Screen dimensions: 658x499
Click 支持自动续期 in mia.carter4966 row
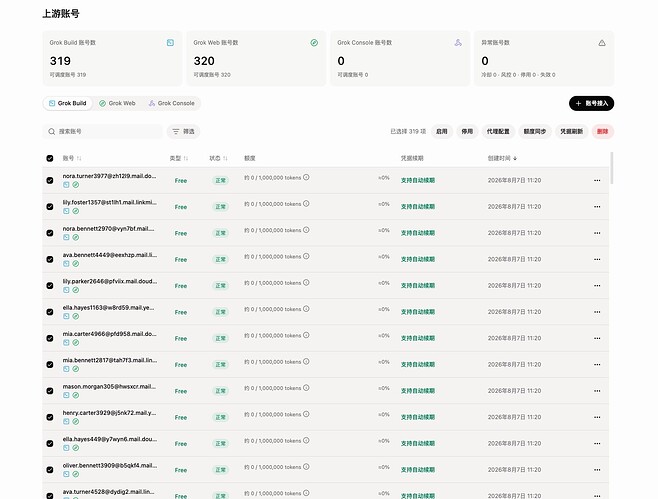(418, 338)
